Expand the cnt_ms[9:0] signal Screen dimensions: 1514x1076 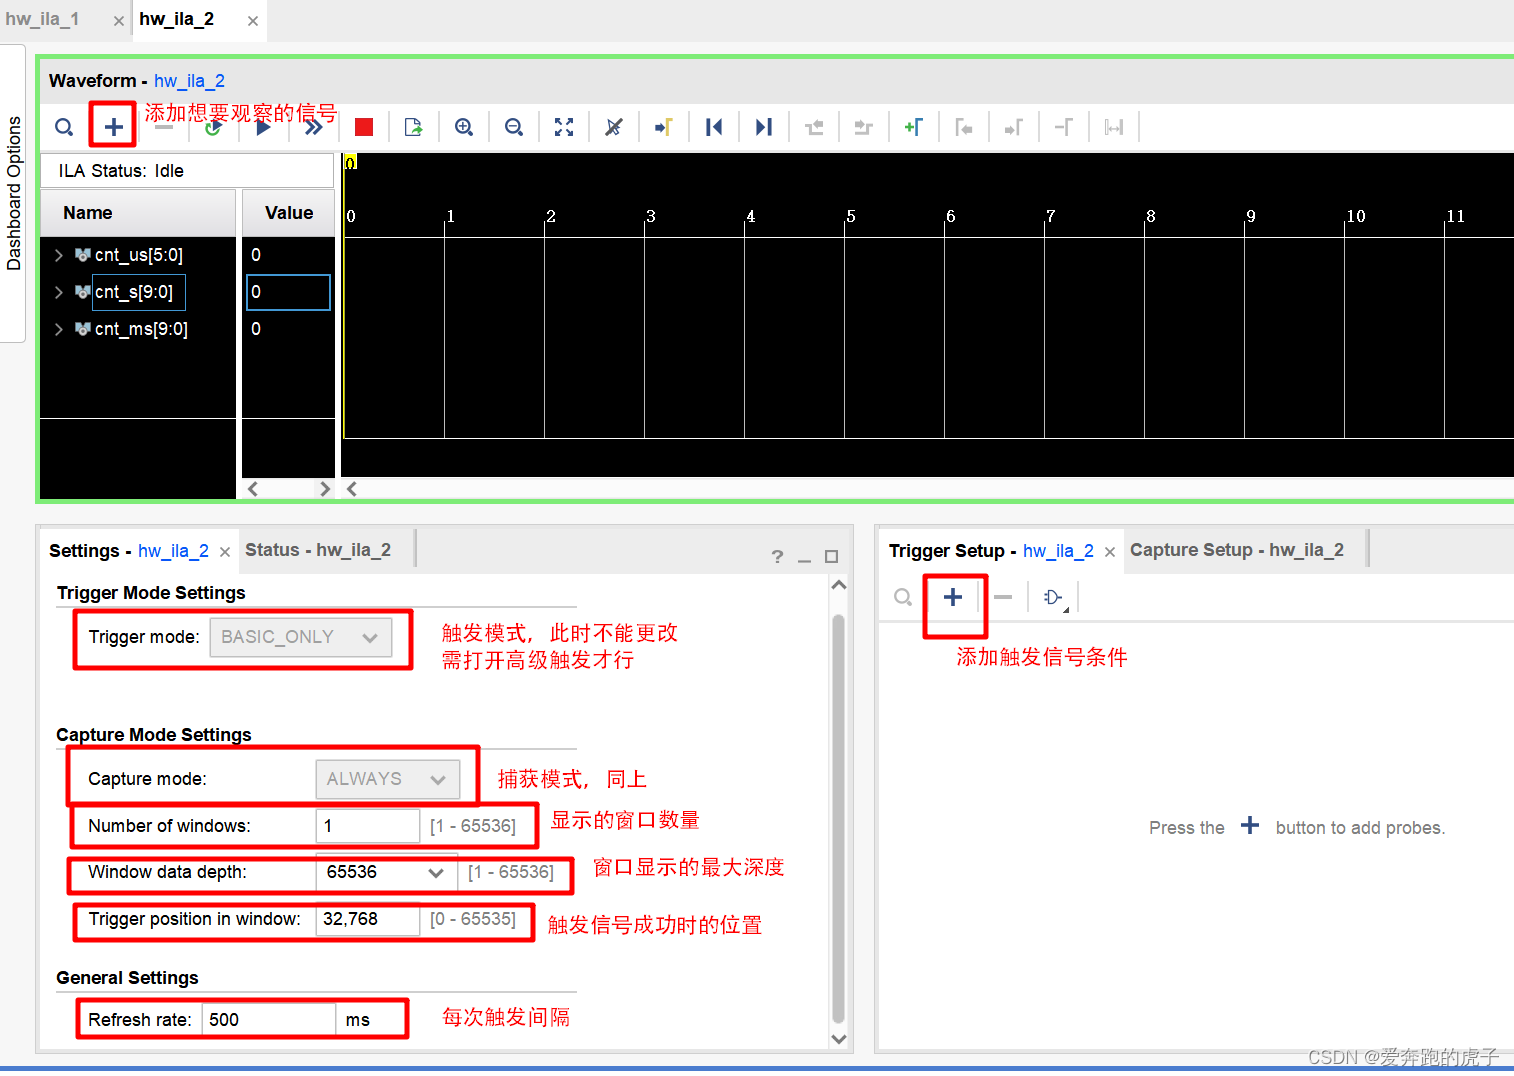(59, 328)
